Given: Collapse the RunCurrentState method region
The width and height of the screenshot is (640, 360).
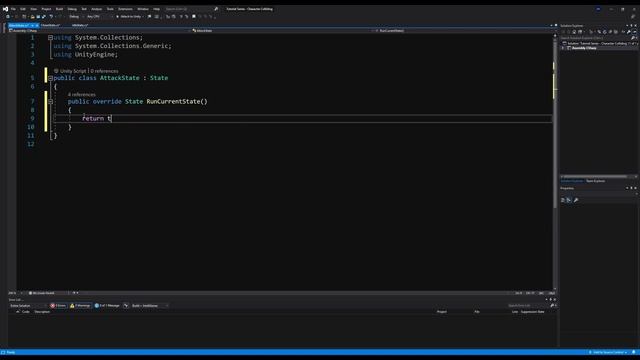Looking at the screenshot, I should click(x=50, y=102).
